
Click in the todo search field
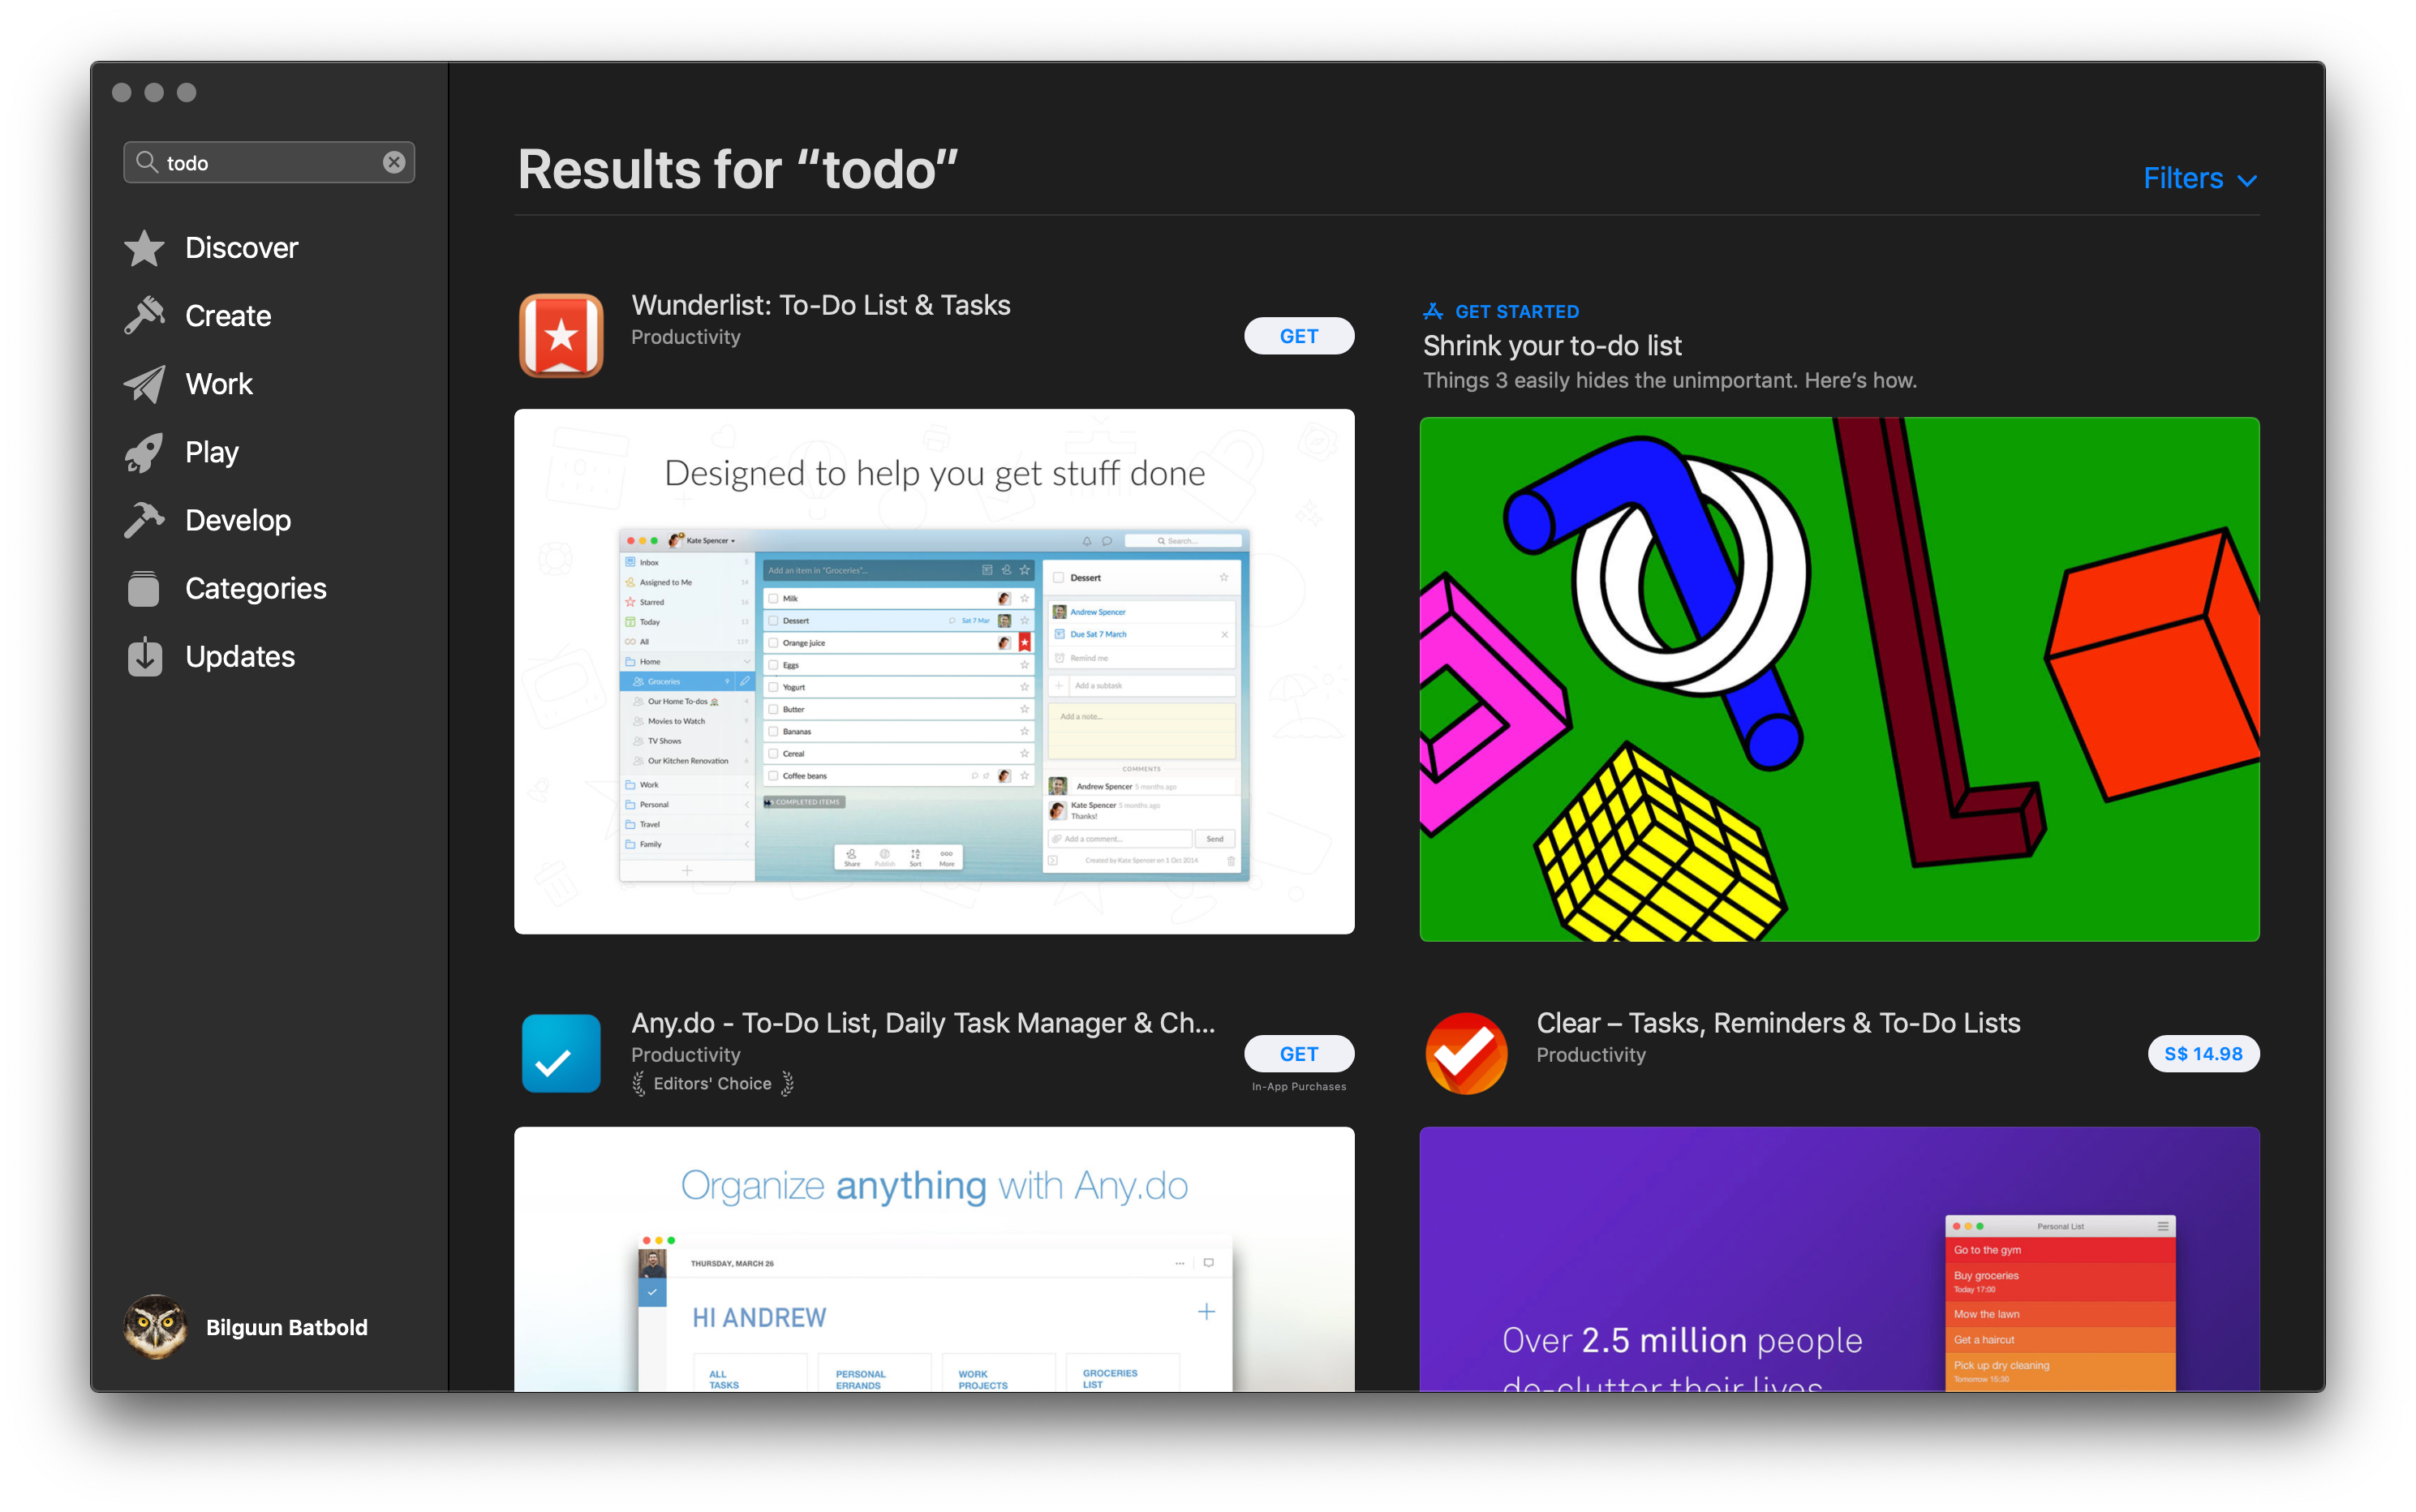click(269, 162)
